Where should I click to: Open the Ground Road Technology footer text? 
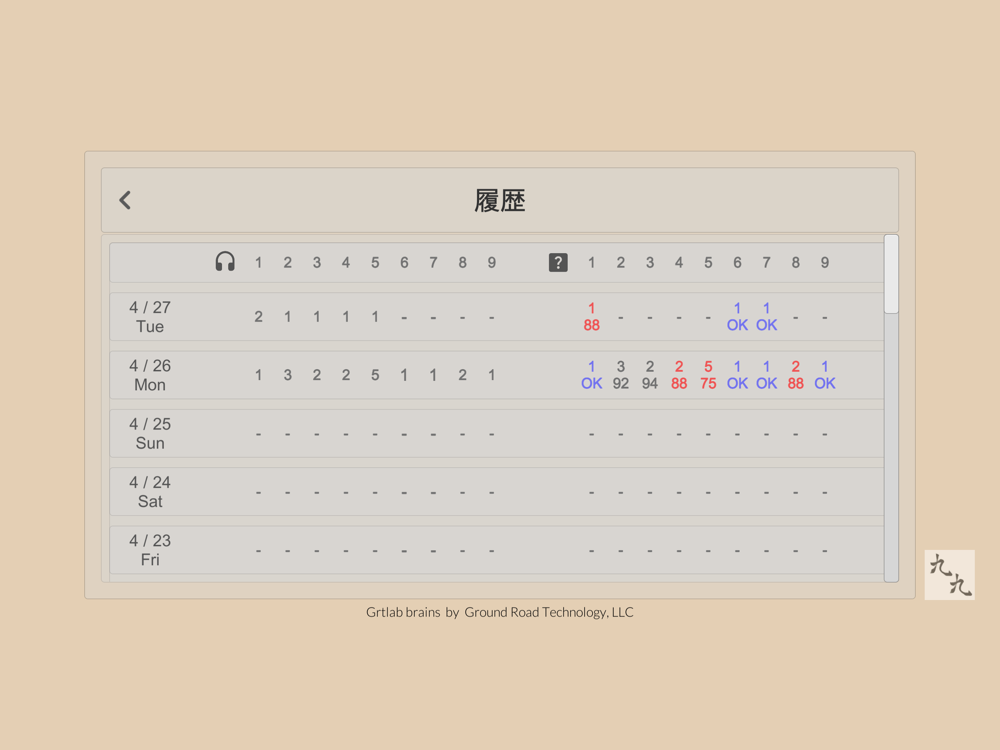point(500,612)
